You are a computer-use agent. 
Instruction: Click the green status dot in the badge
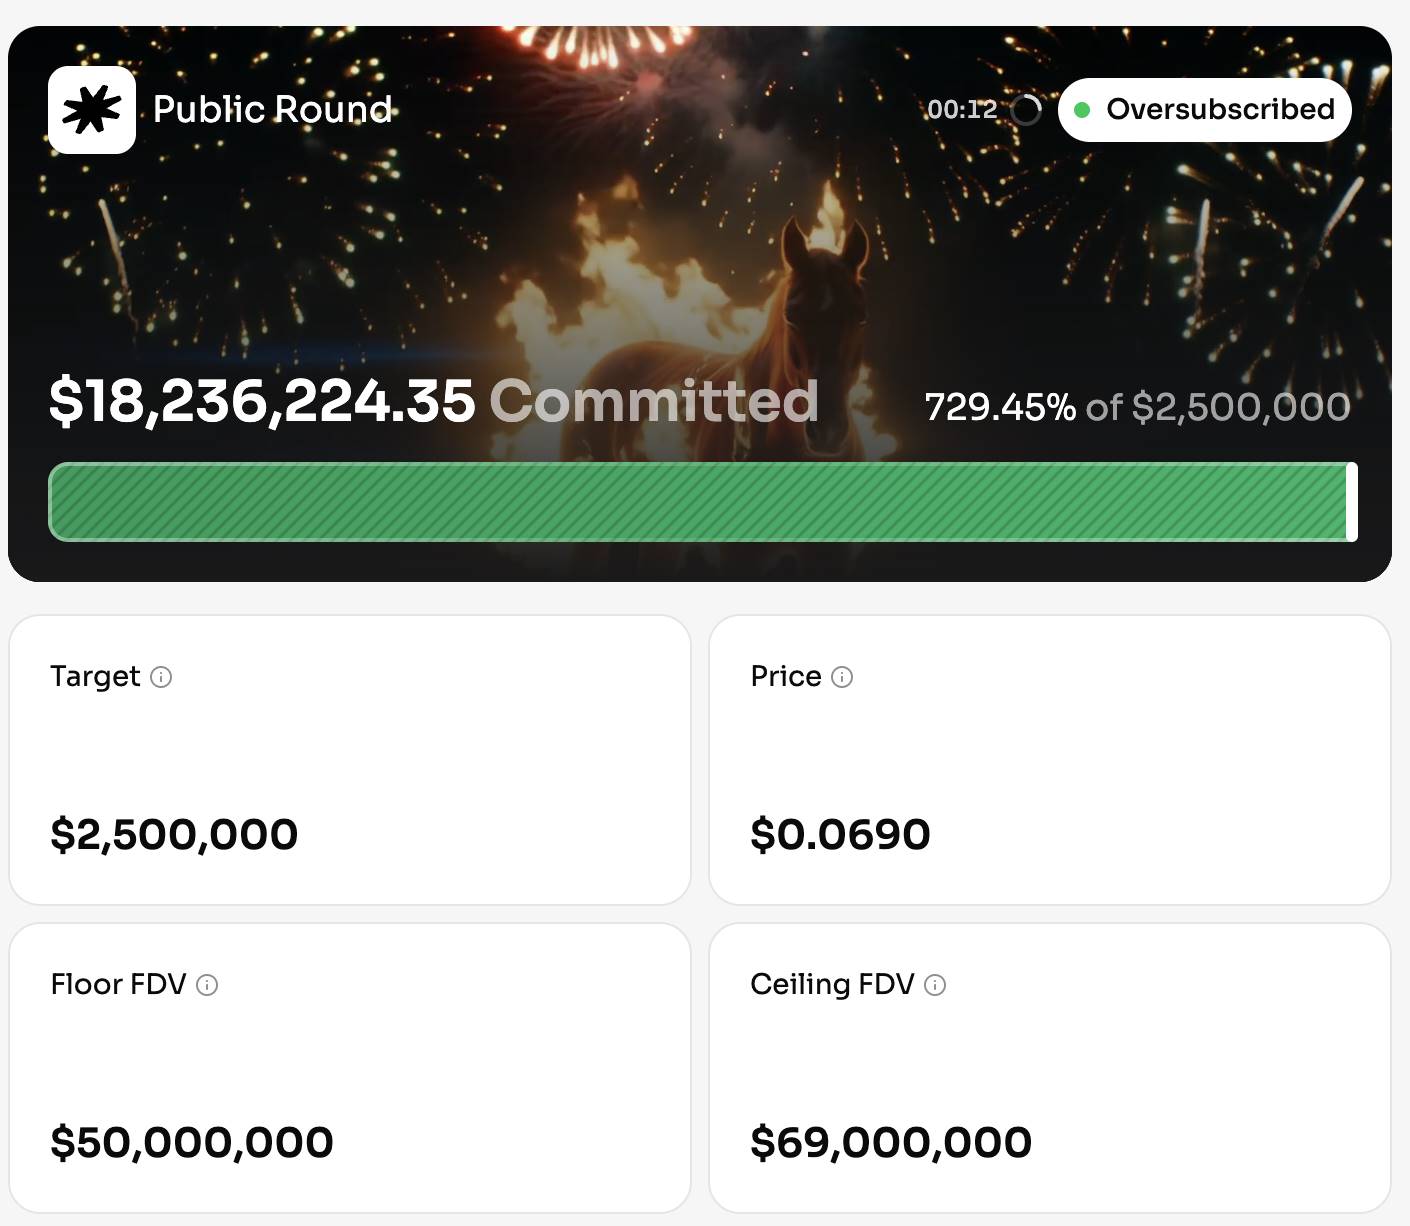tap(1082, 110)
